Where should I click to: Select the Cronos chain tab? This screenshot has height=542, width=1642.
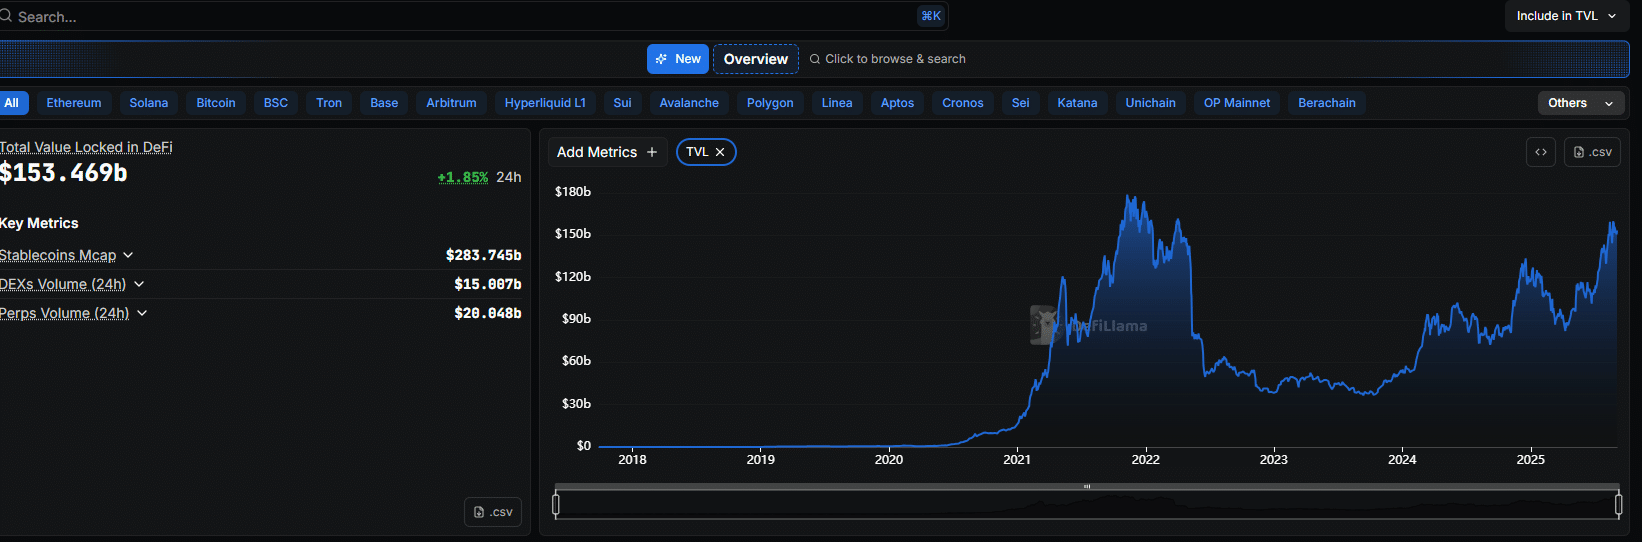pyautogui.click(x=963, y=103)
